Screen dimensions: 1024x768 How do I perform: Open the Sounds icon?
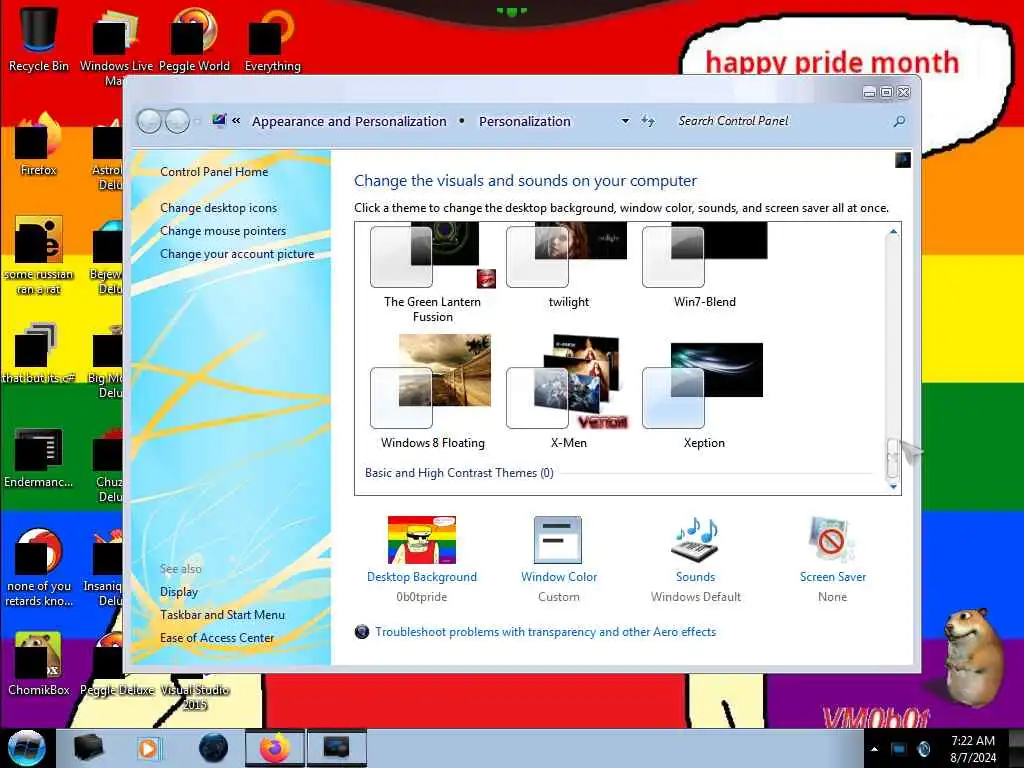point(696,540)
